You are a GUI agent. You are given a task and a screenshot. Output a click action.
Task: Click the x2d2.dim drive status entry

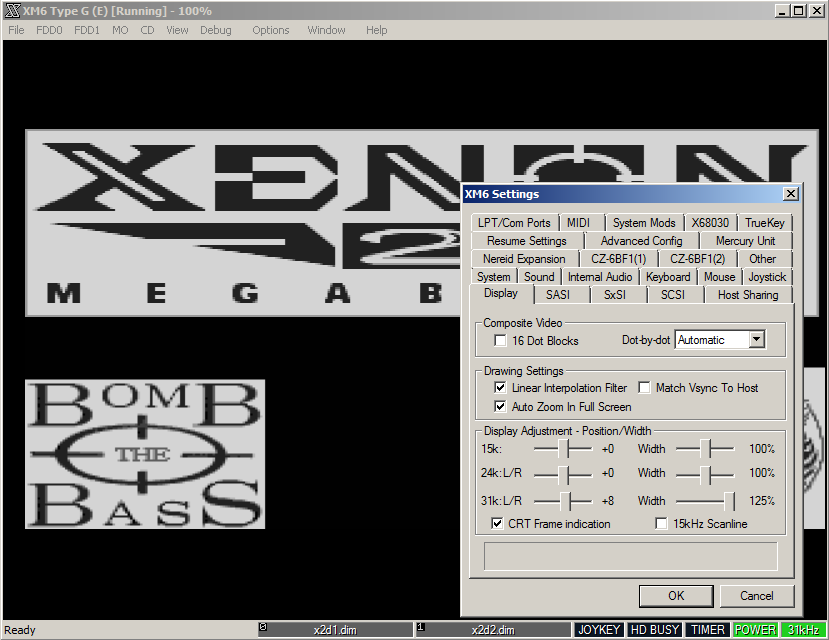pos(493,630)
